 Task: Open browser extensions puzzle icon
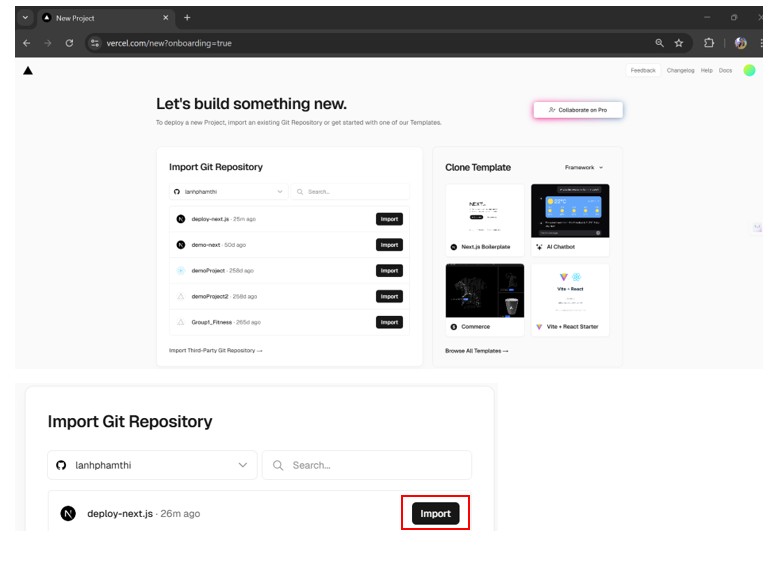click(x=708, y=43)
